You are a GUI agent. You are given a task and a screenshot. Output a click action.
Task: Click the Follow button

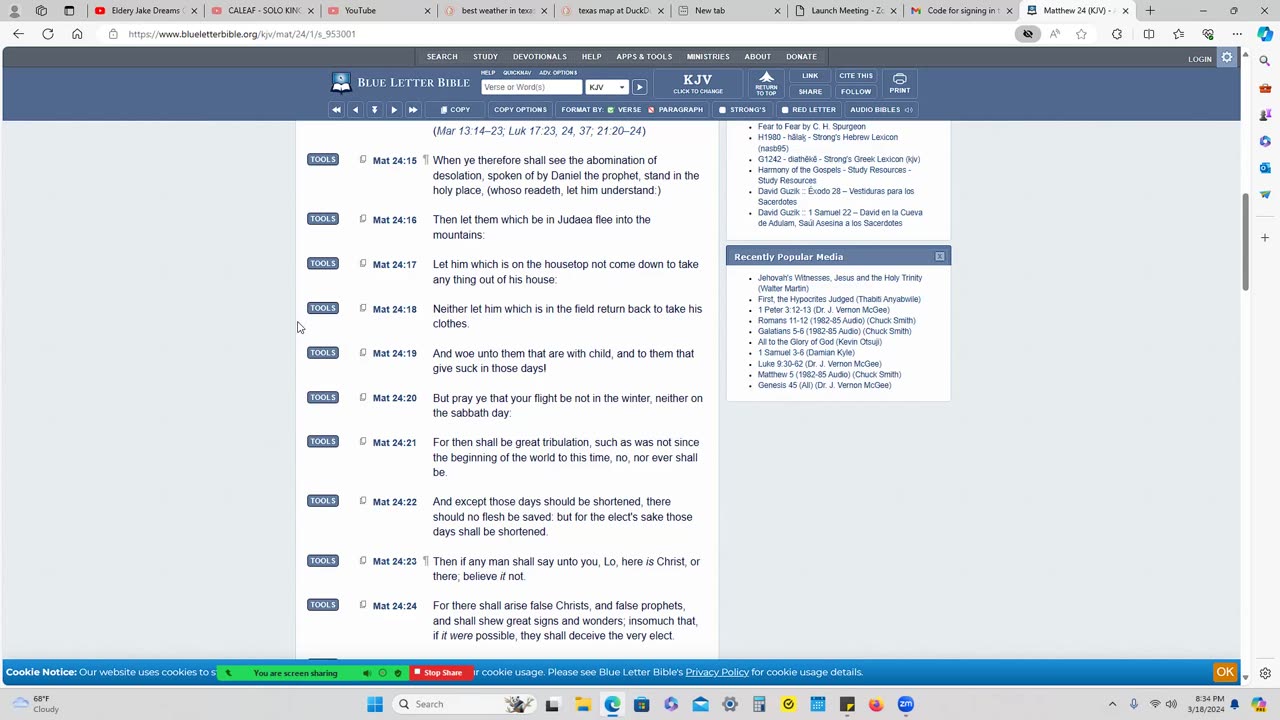(x=856, y=91)
